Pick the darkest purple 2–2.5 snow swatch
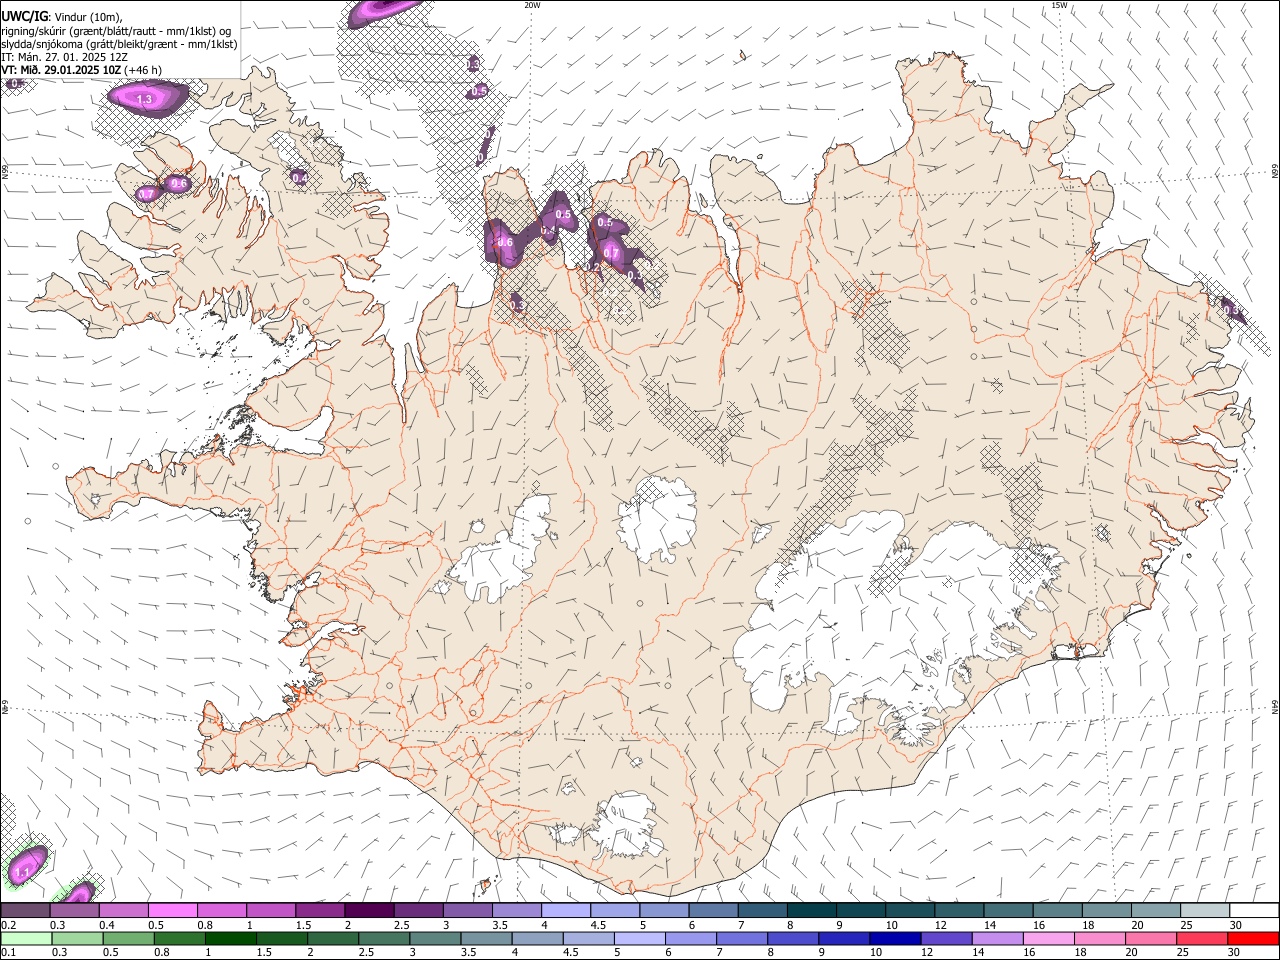Viewport: 1280px width, 960px height. (369, 911)
